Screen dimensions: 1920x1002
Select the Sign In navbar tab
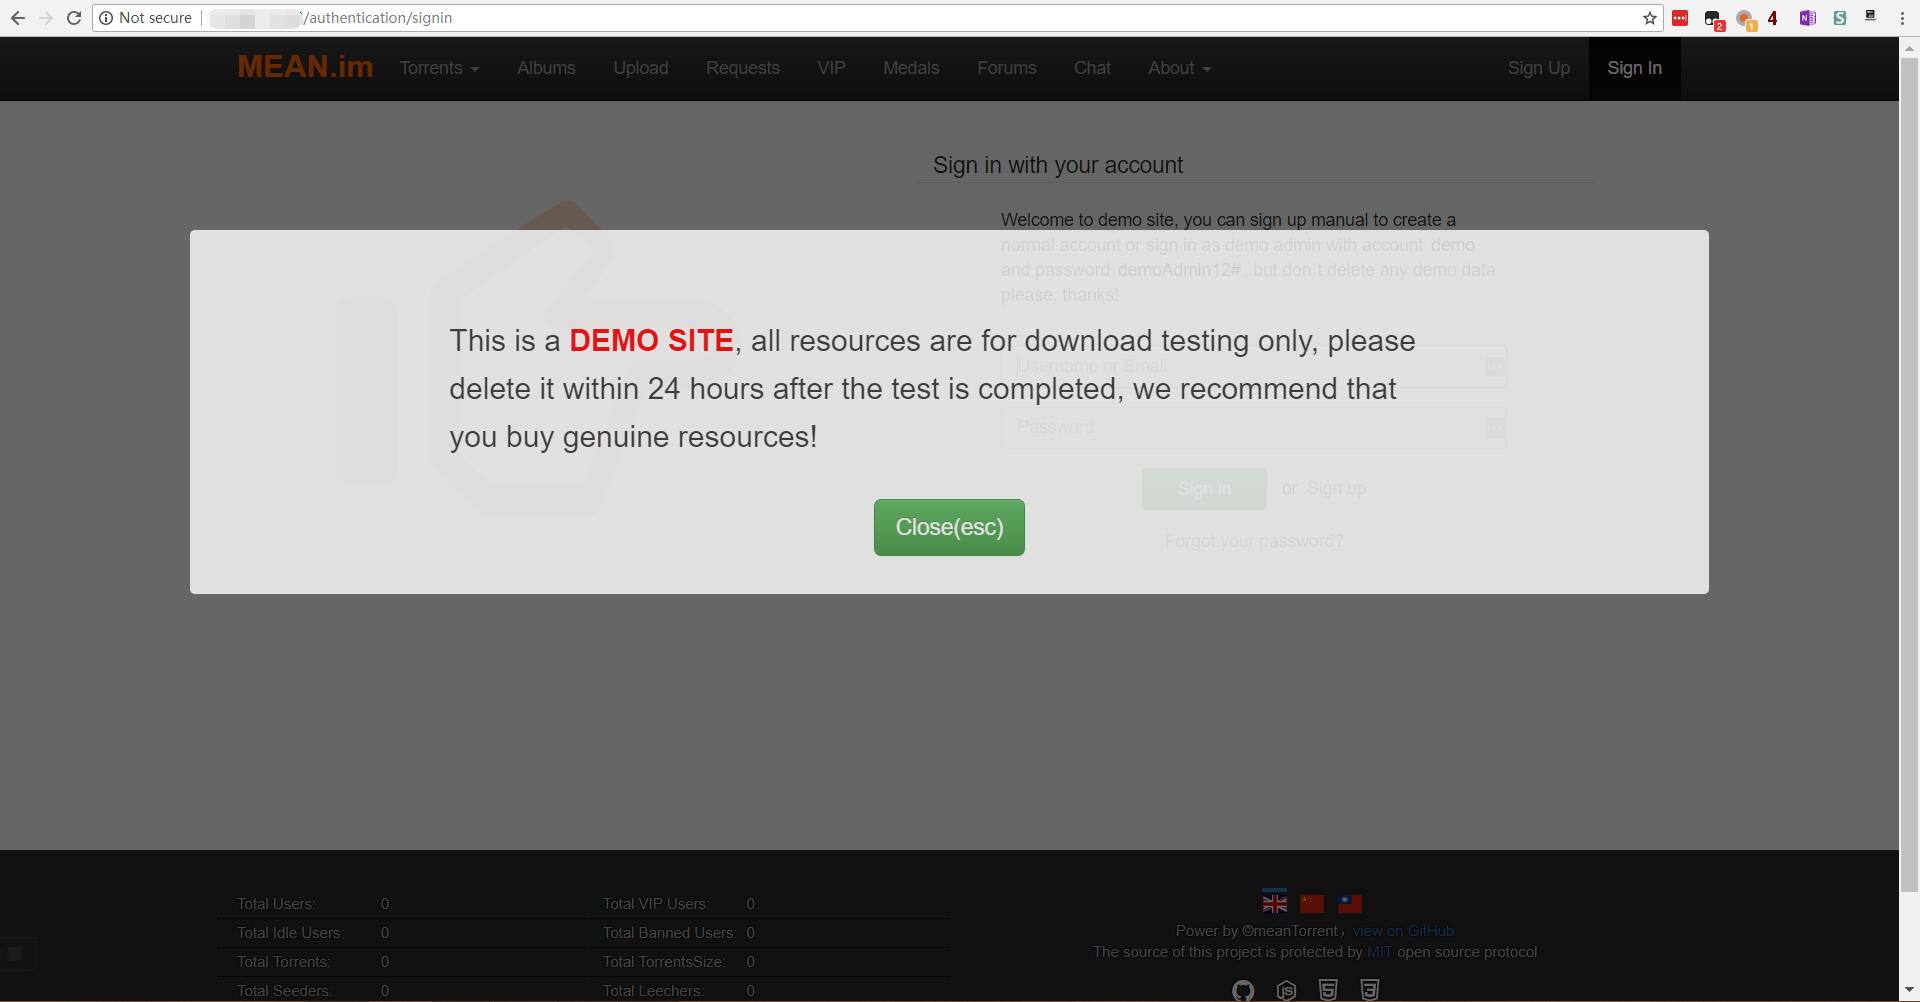pyautogui.click(x=1635, y=68)
